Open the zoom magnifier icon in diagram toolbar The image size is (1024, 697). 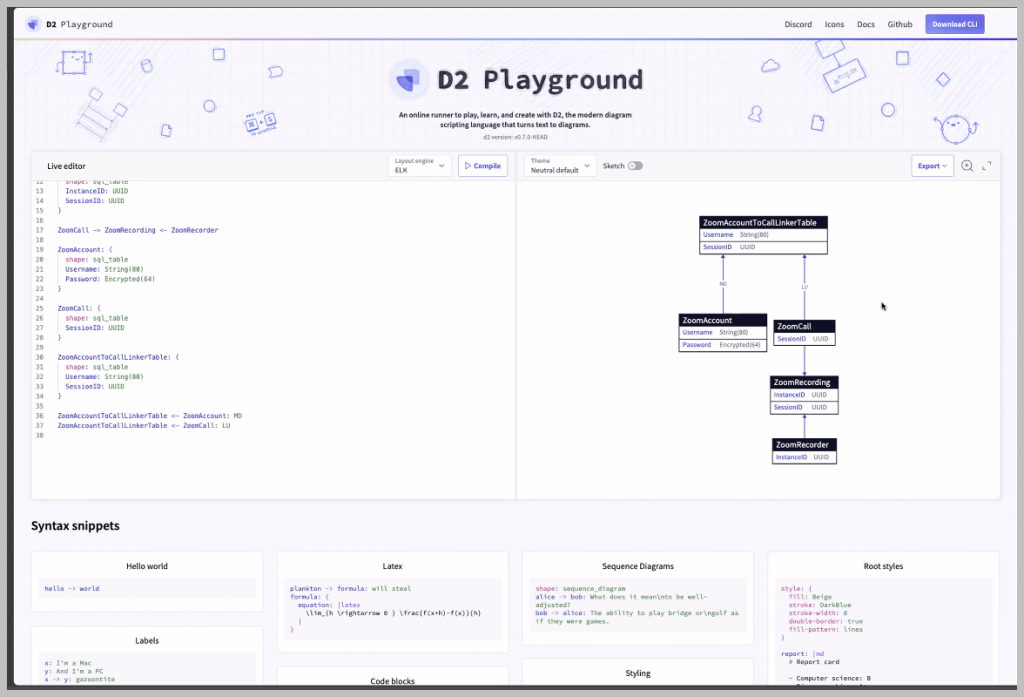pyautogui.click(x=967, y=166)
